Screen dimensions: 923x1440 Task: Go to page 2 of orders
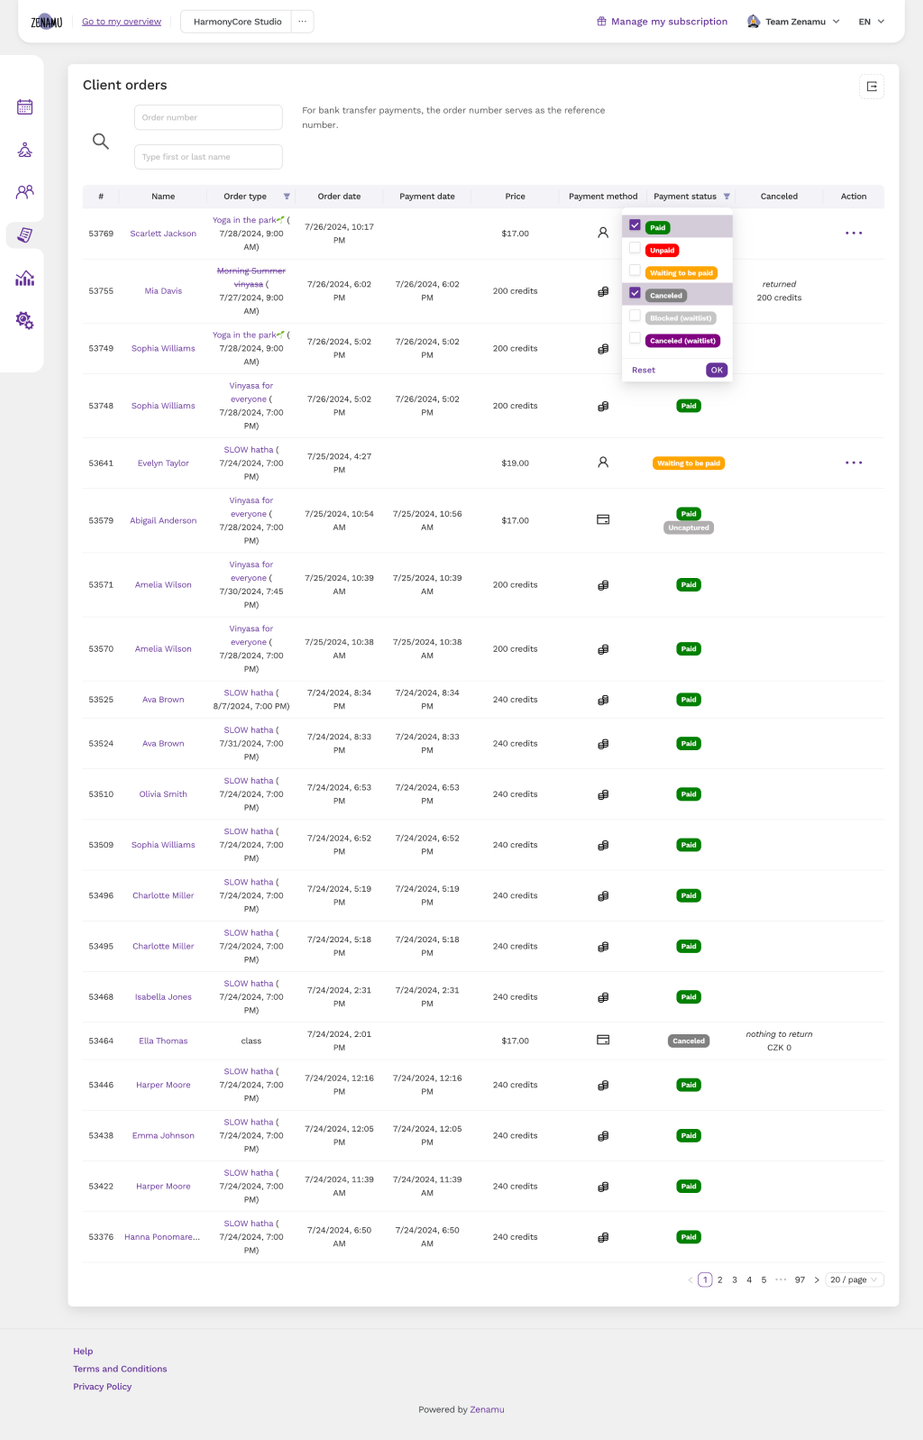click(720, 1280)
